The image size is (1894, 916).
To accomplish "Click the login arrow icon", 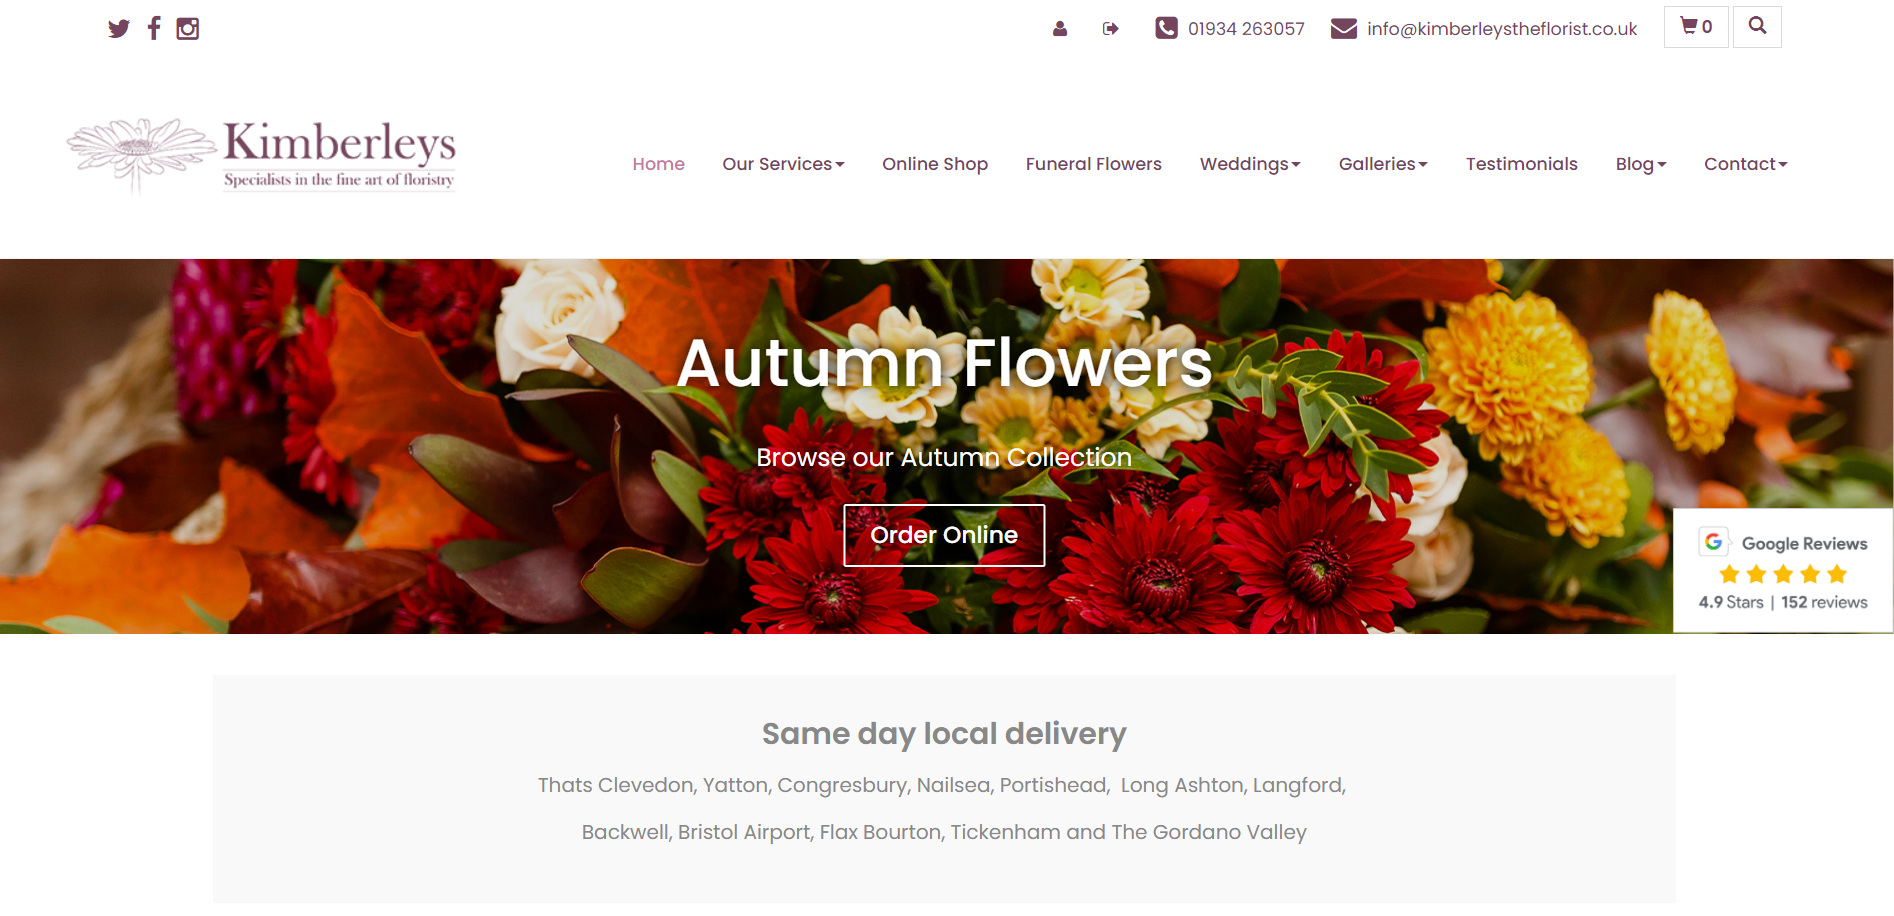I will click(x=1110, y=29).
